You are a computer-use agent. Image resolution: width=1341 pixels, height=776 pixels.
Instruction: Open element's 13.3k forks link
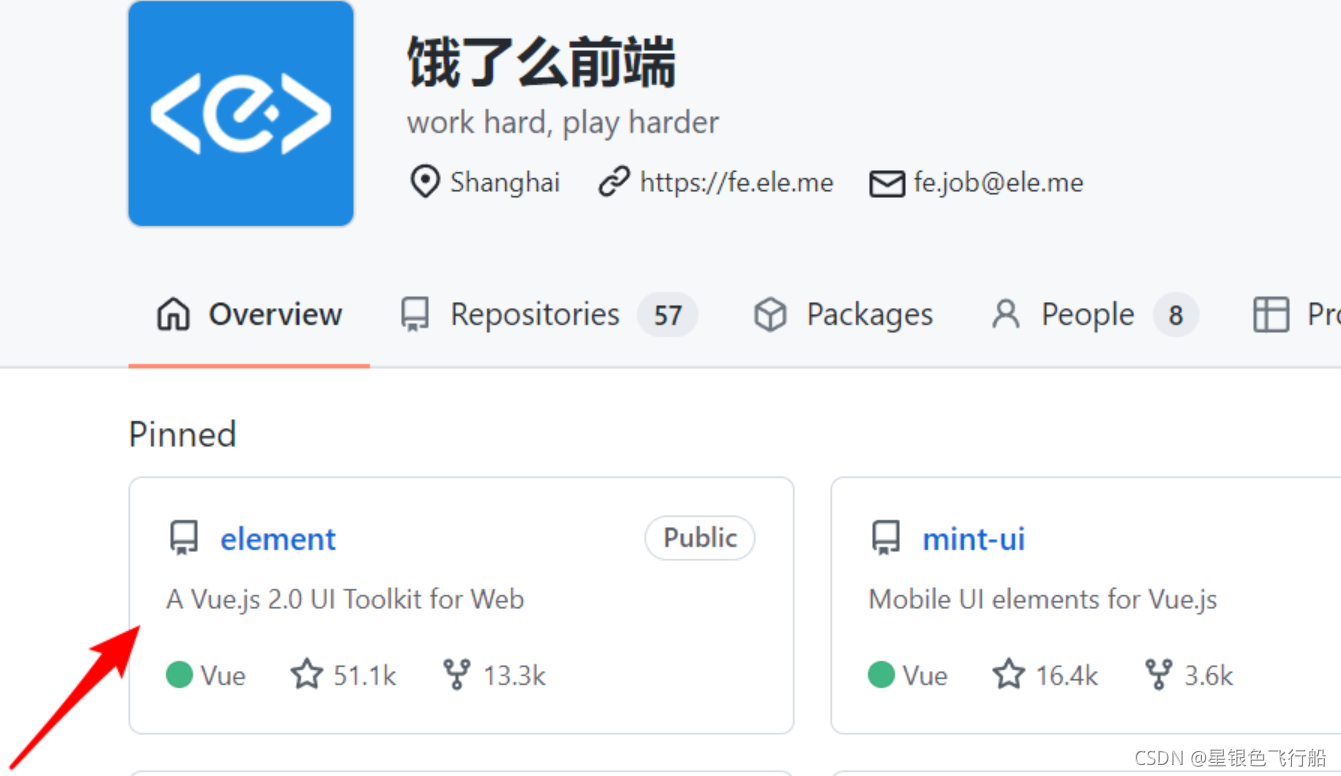coord(494,675)
